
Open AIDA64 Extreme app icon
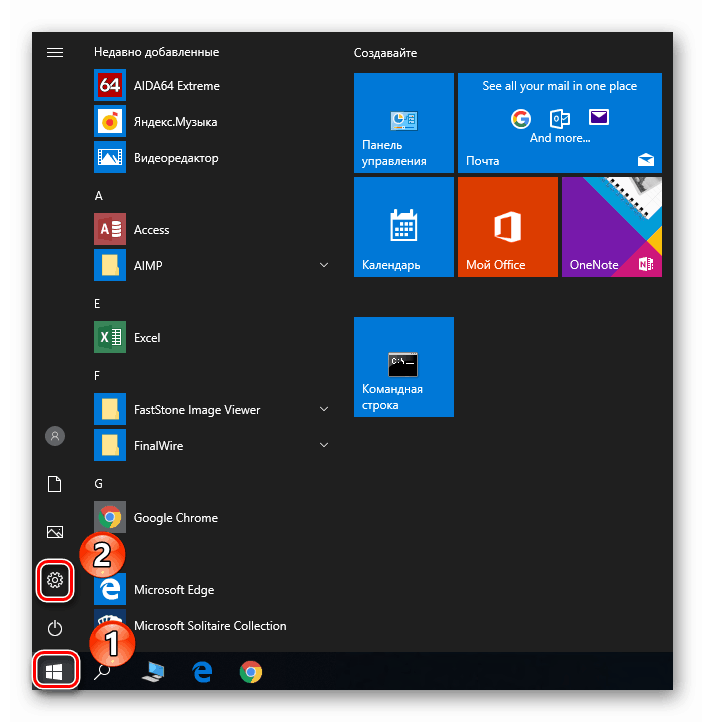(x=110, y=85)
